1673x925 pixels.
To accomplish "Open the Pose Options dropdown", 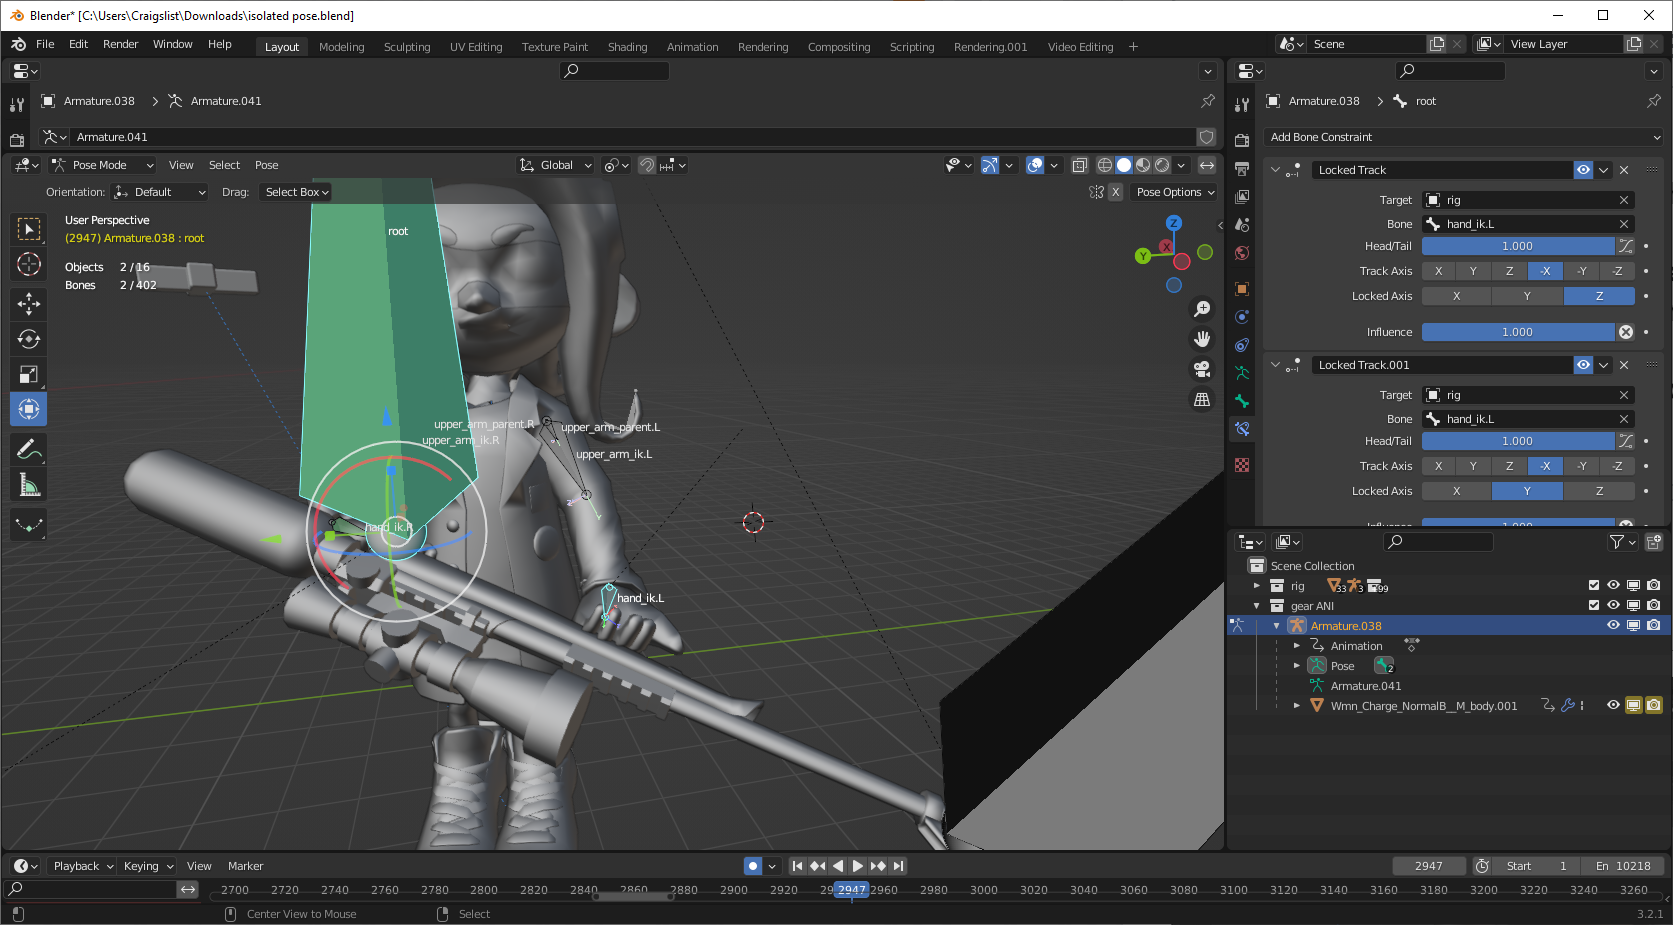I will pos(1175,192).
